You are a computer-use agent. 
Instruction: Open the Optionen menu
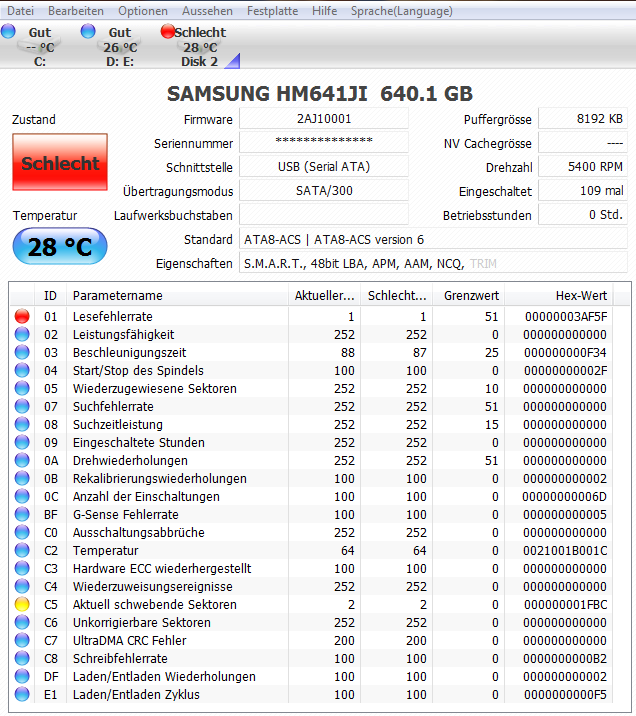143,11
